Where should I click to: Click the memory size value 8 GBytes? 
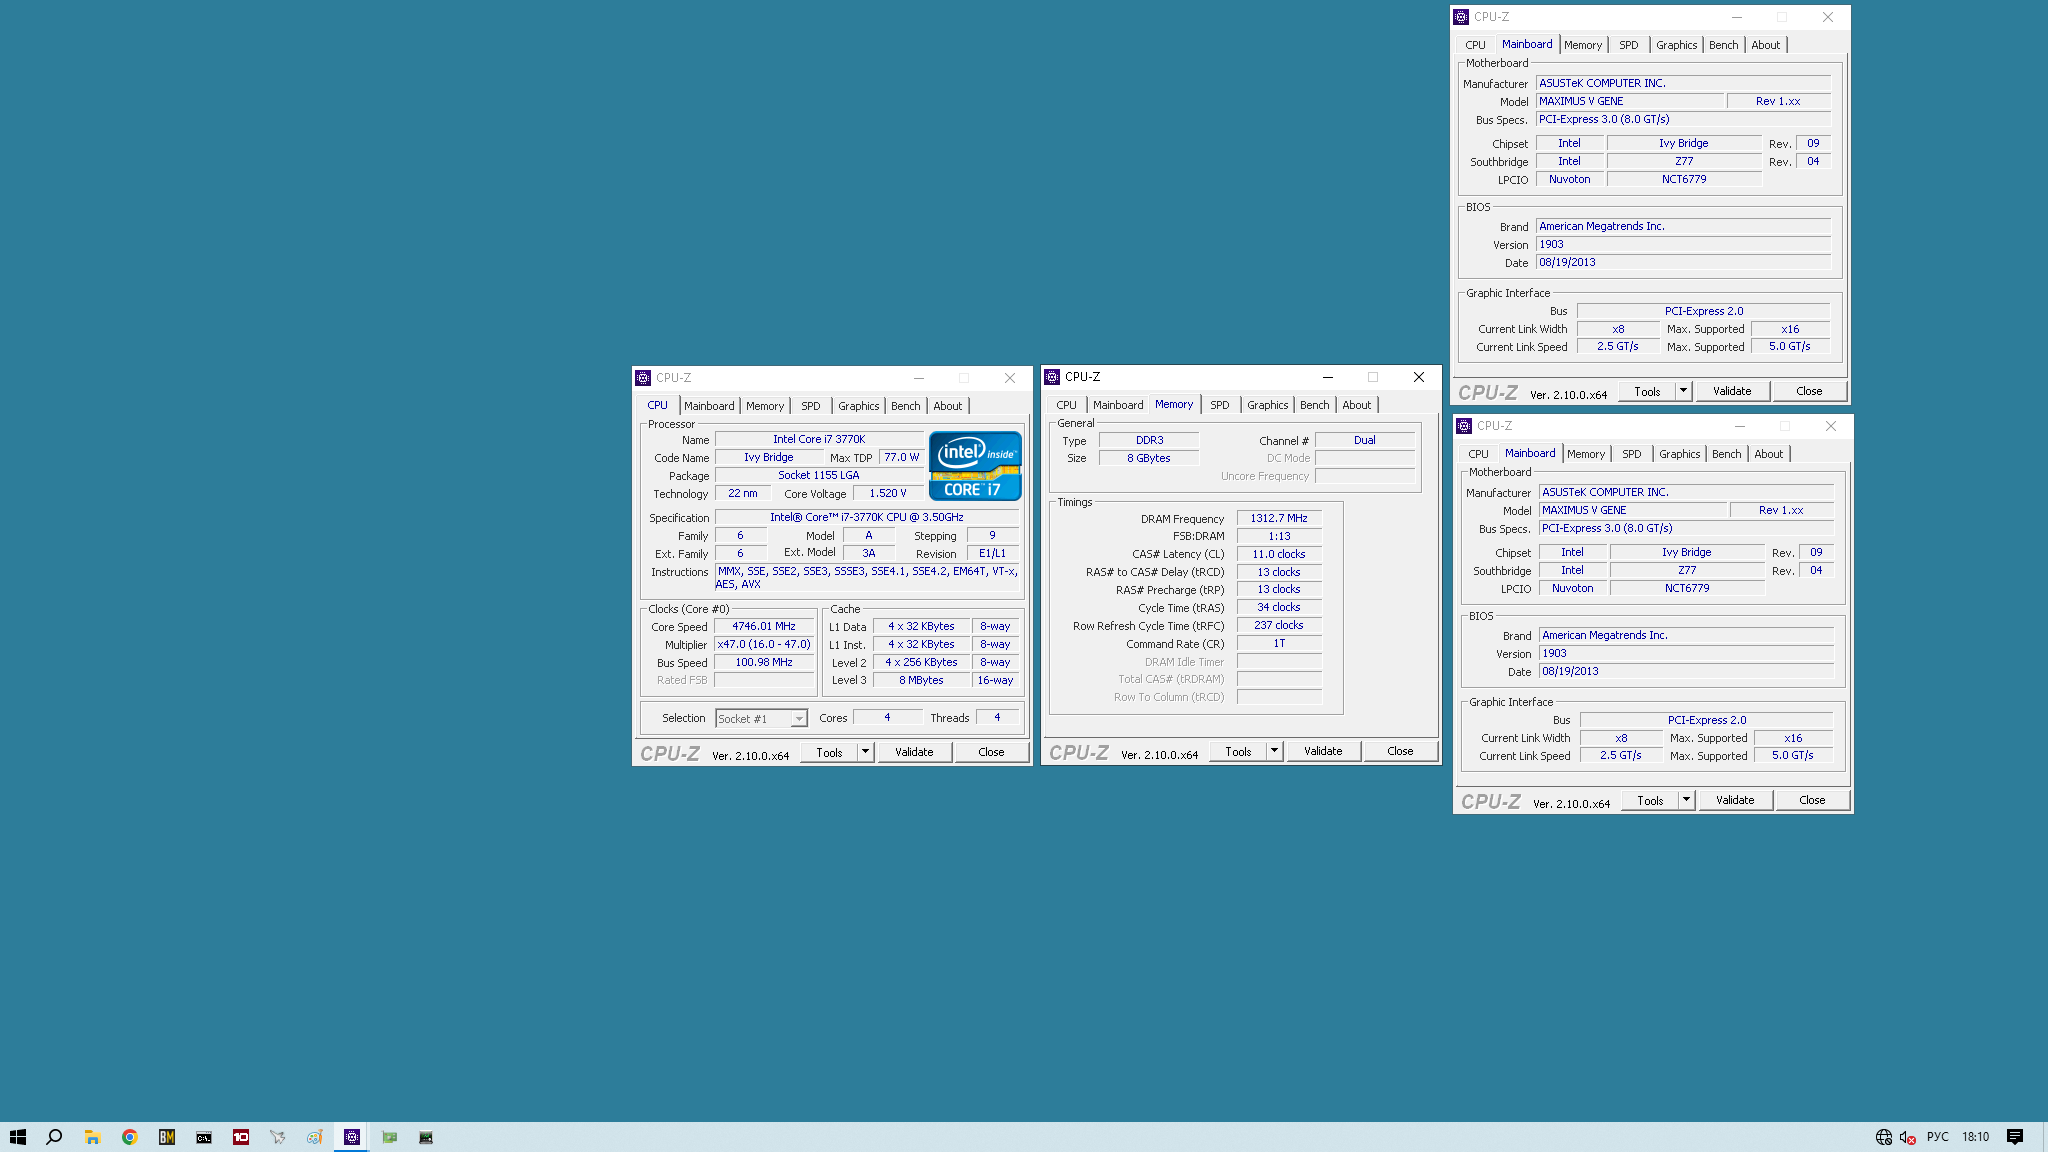click(x=1149, y=458)
